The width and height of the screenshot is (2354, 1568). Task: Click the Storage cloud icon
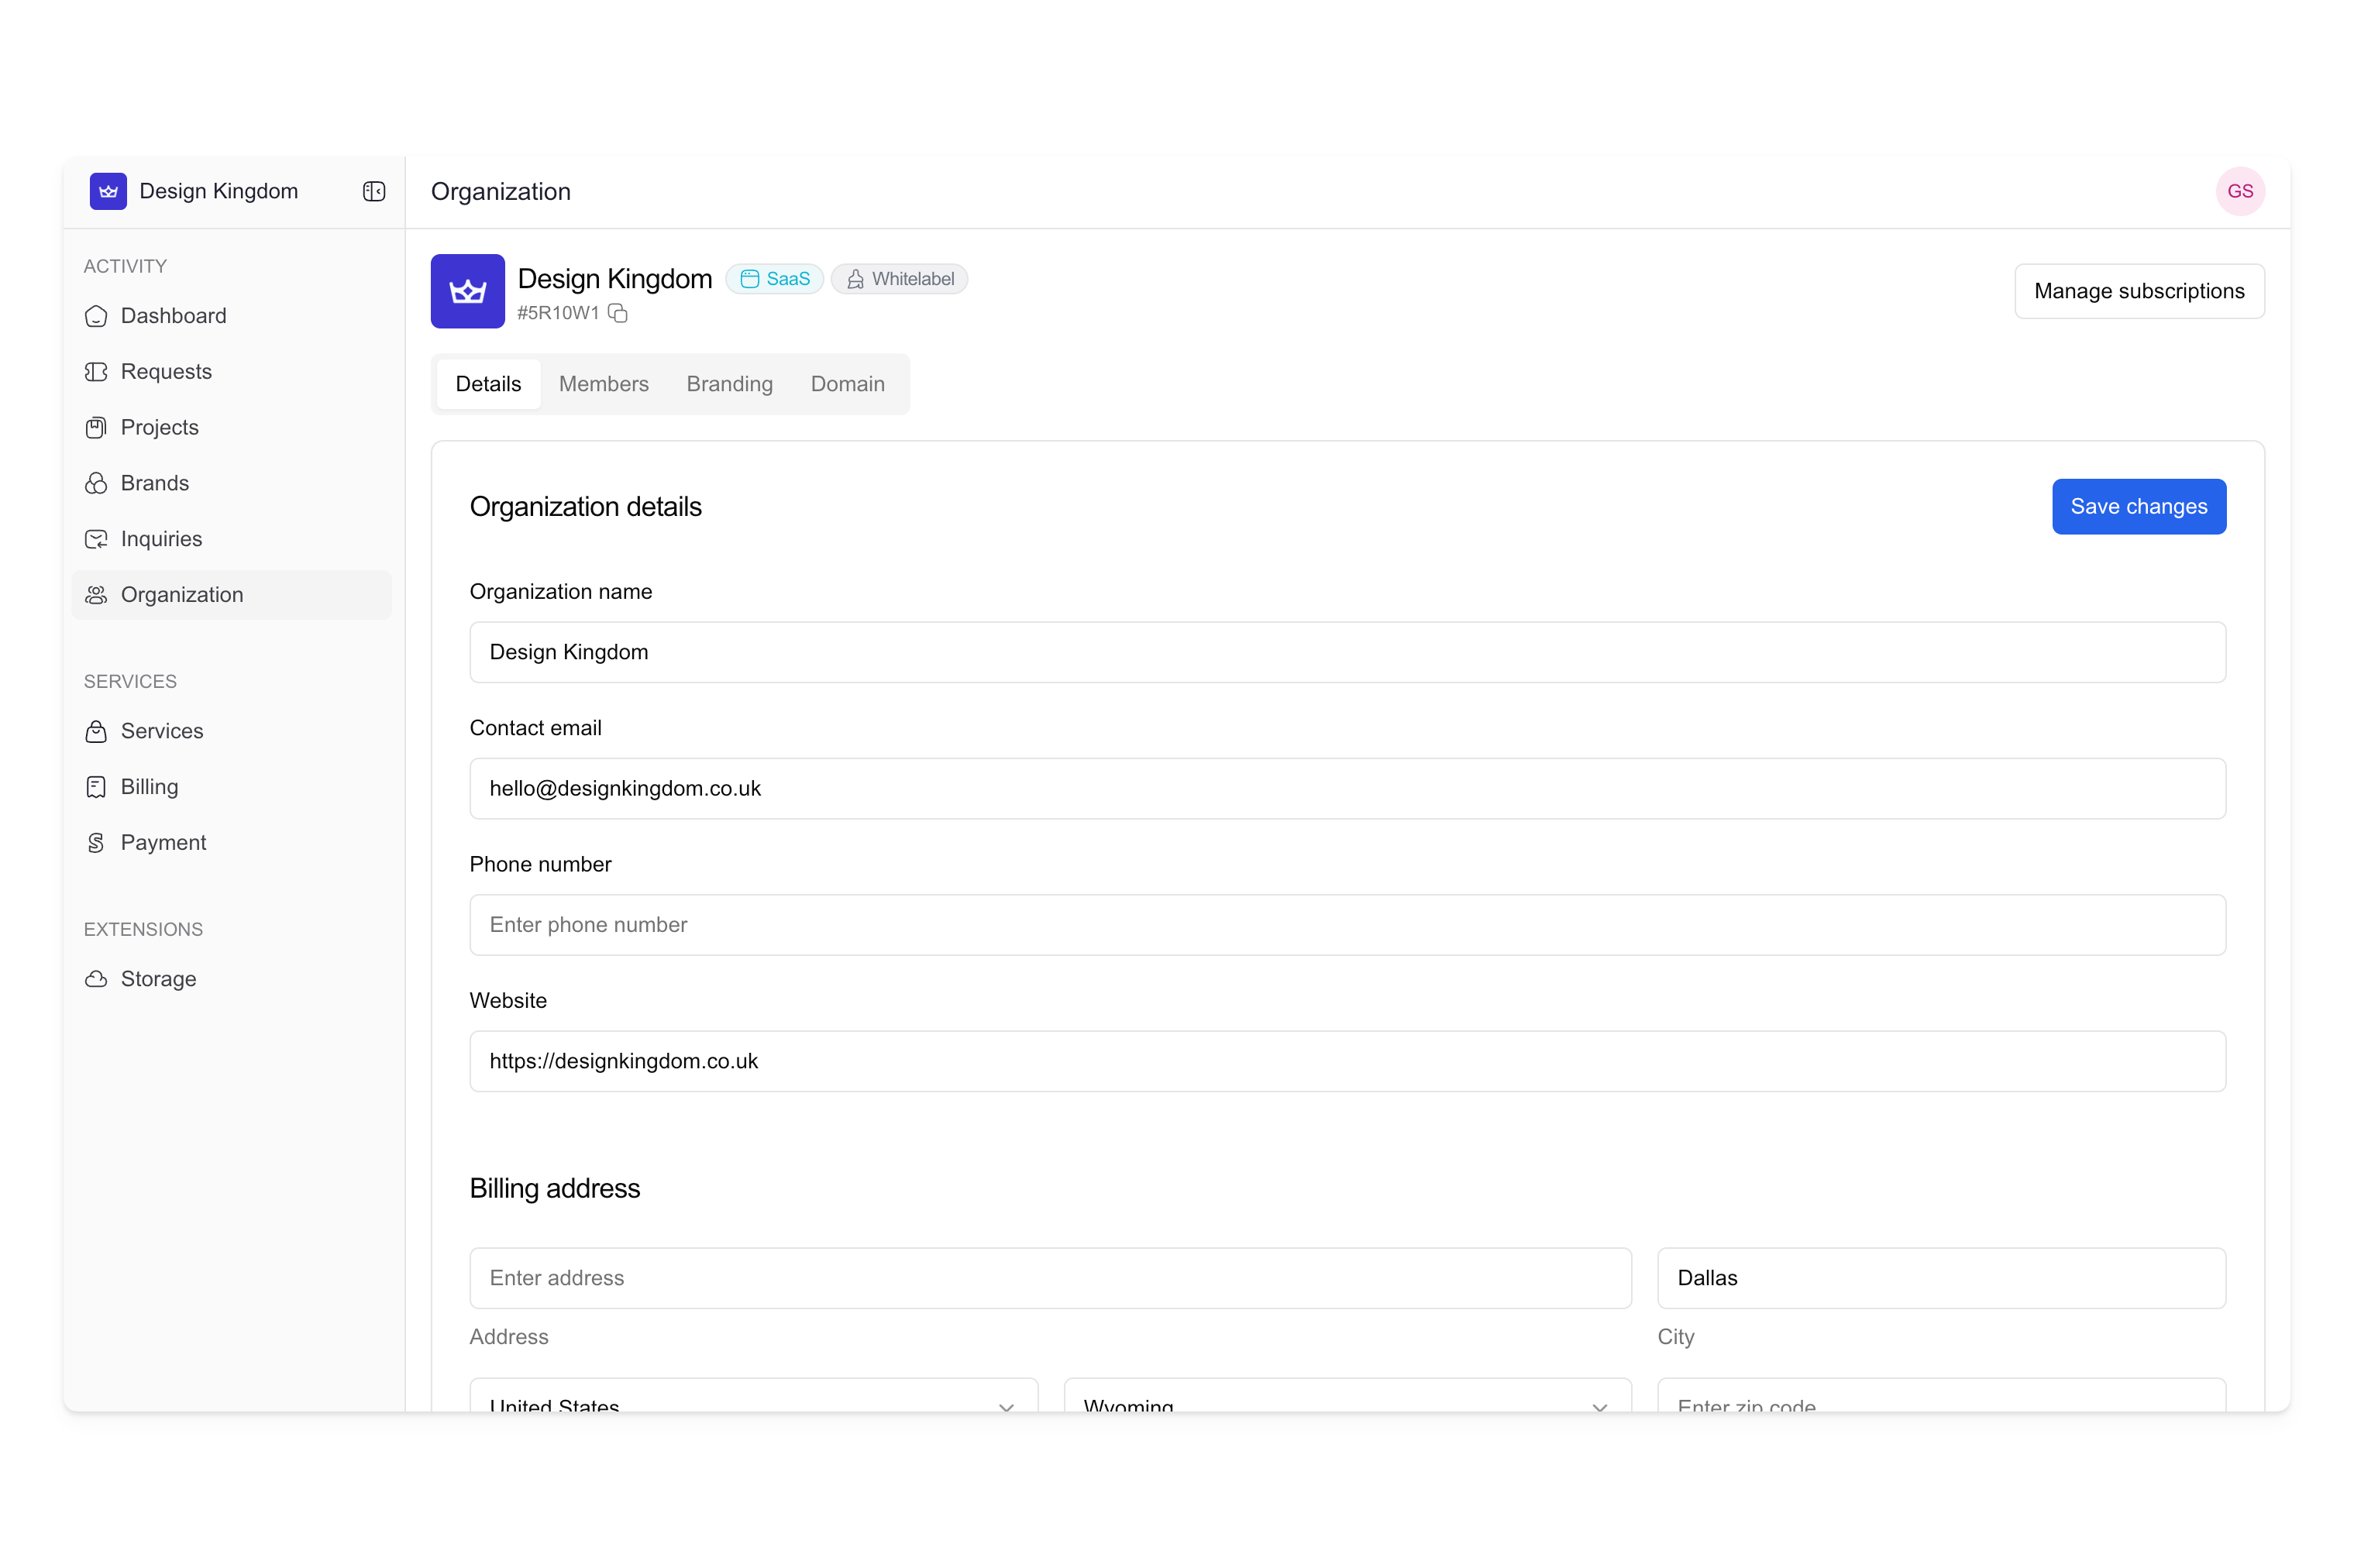[96, 979]
